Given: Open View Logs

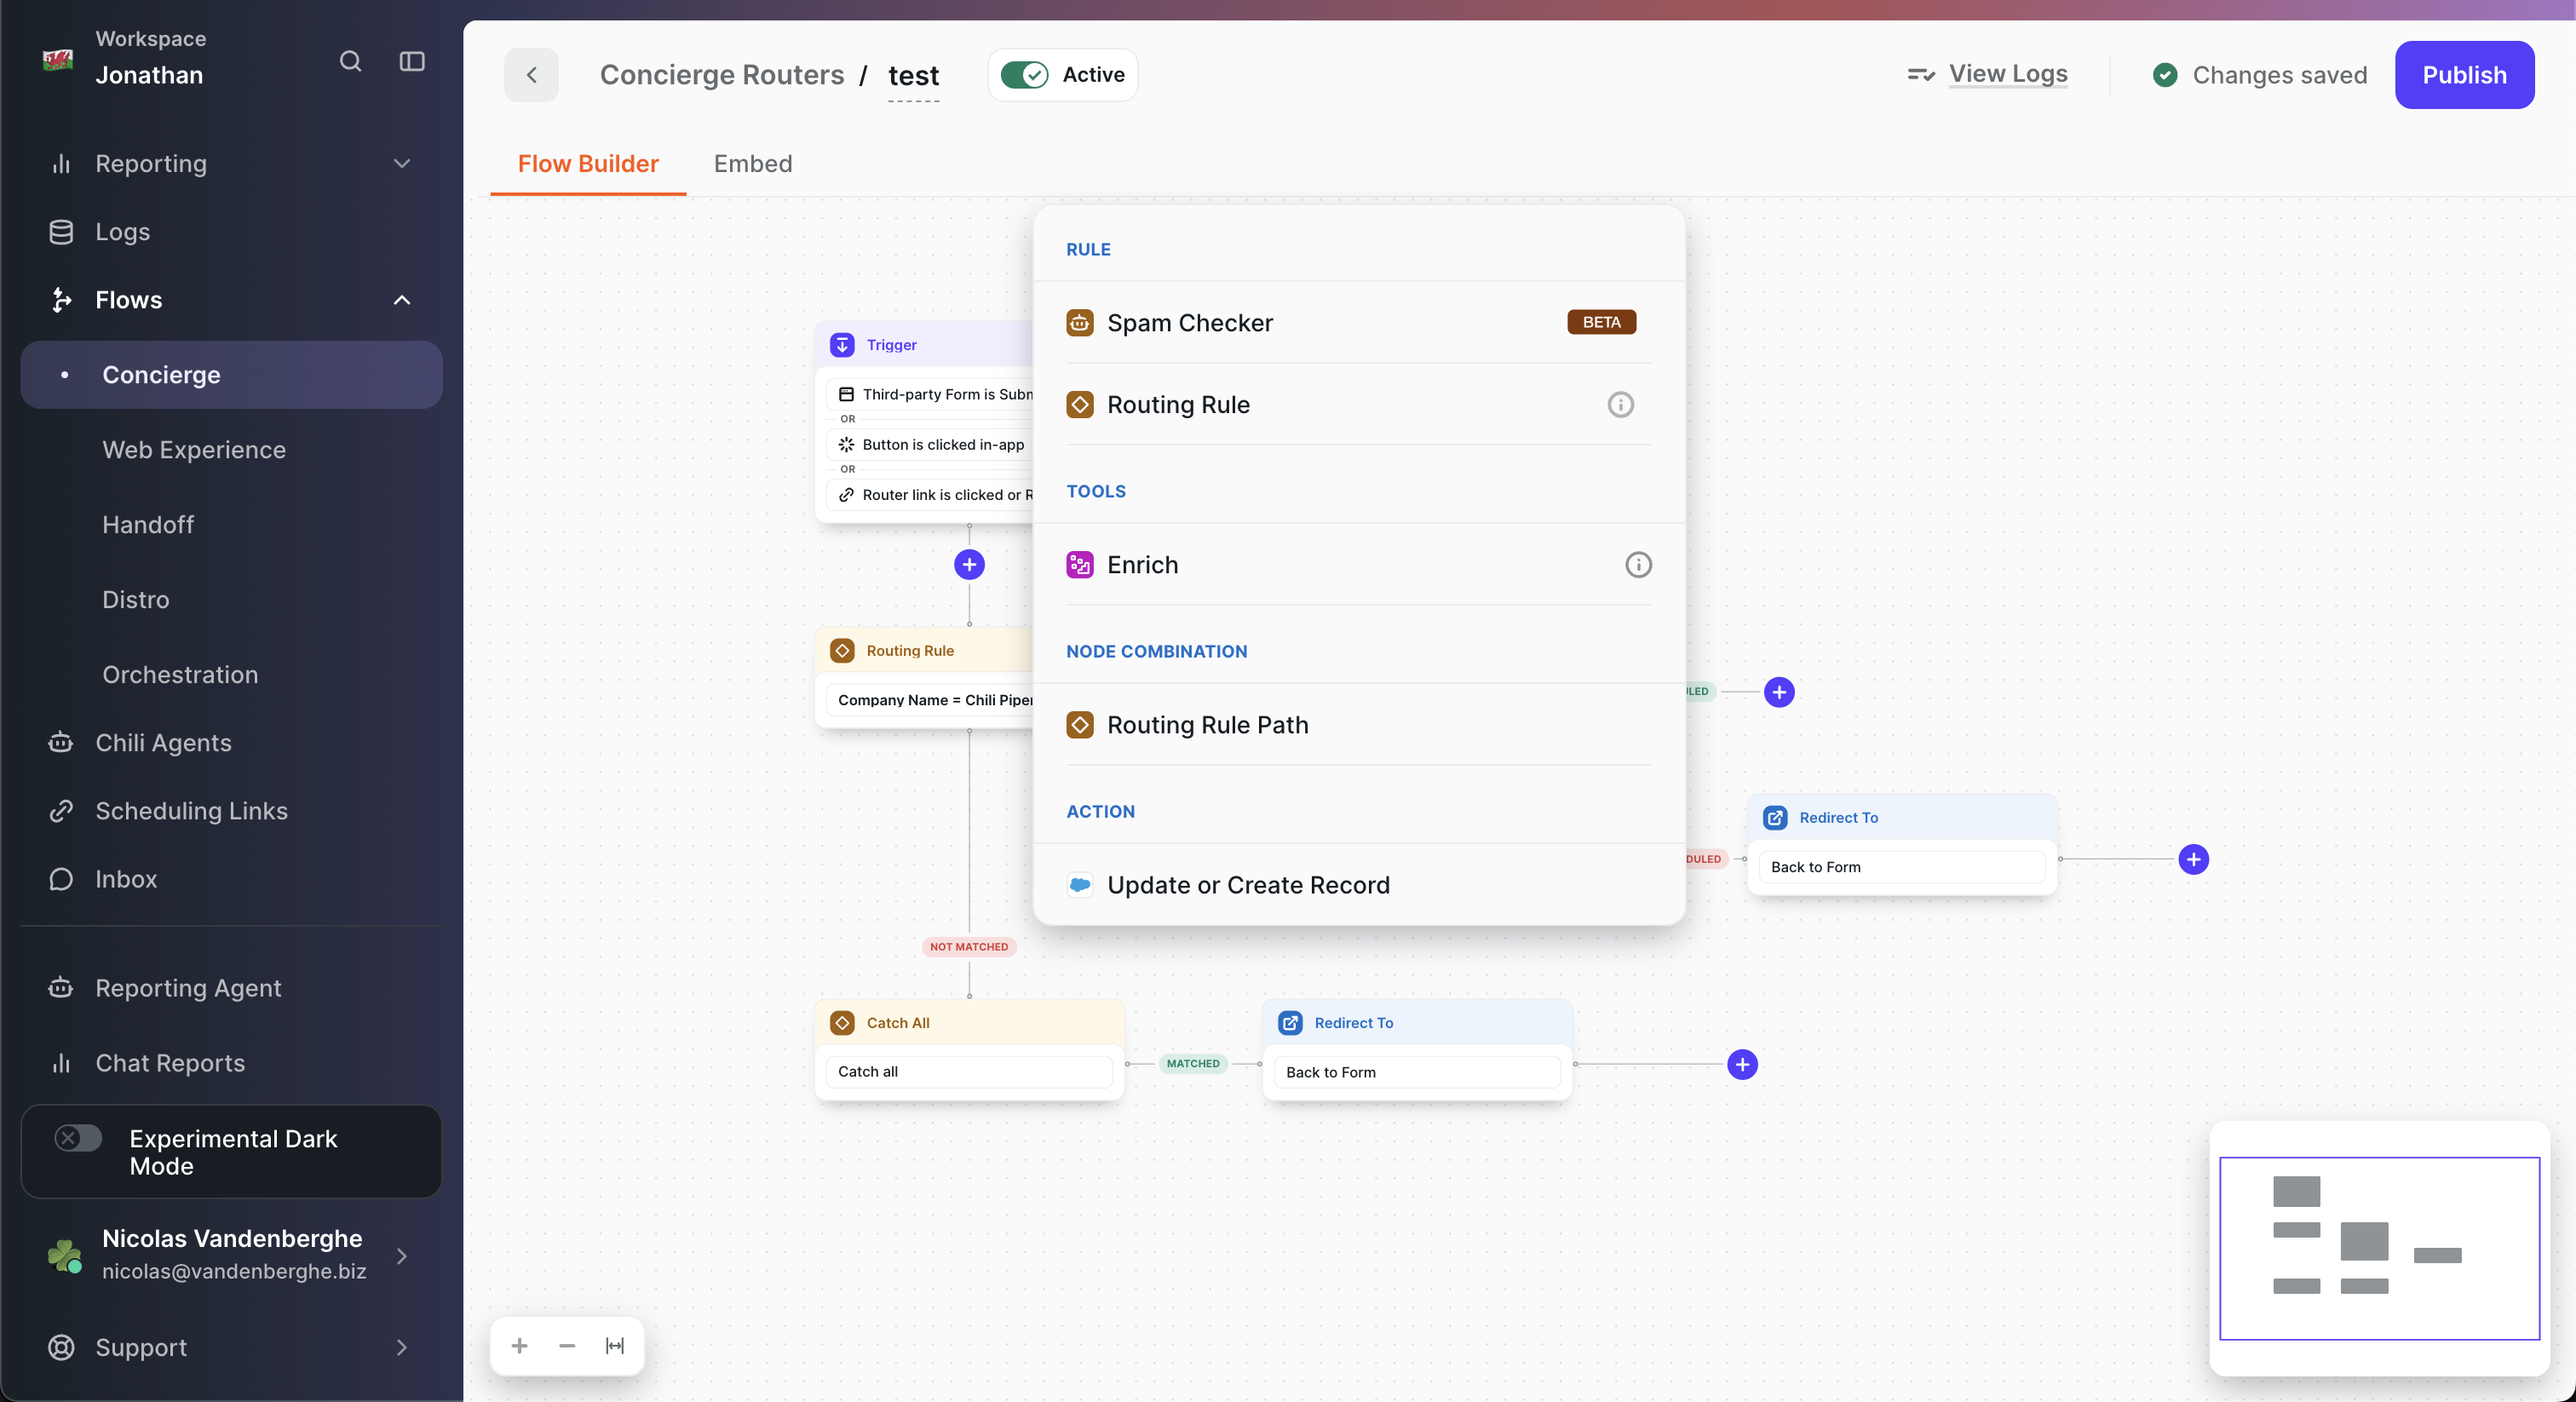Looking at the screenshot, I should (2009, 73).
